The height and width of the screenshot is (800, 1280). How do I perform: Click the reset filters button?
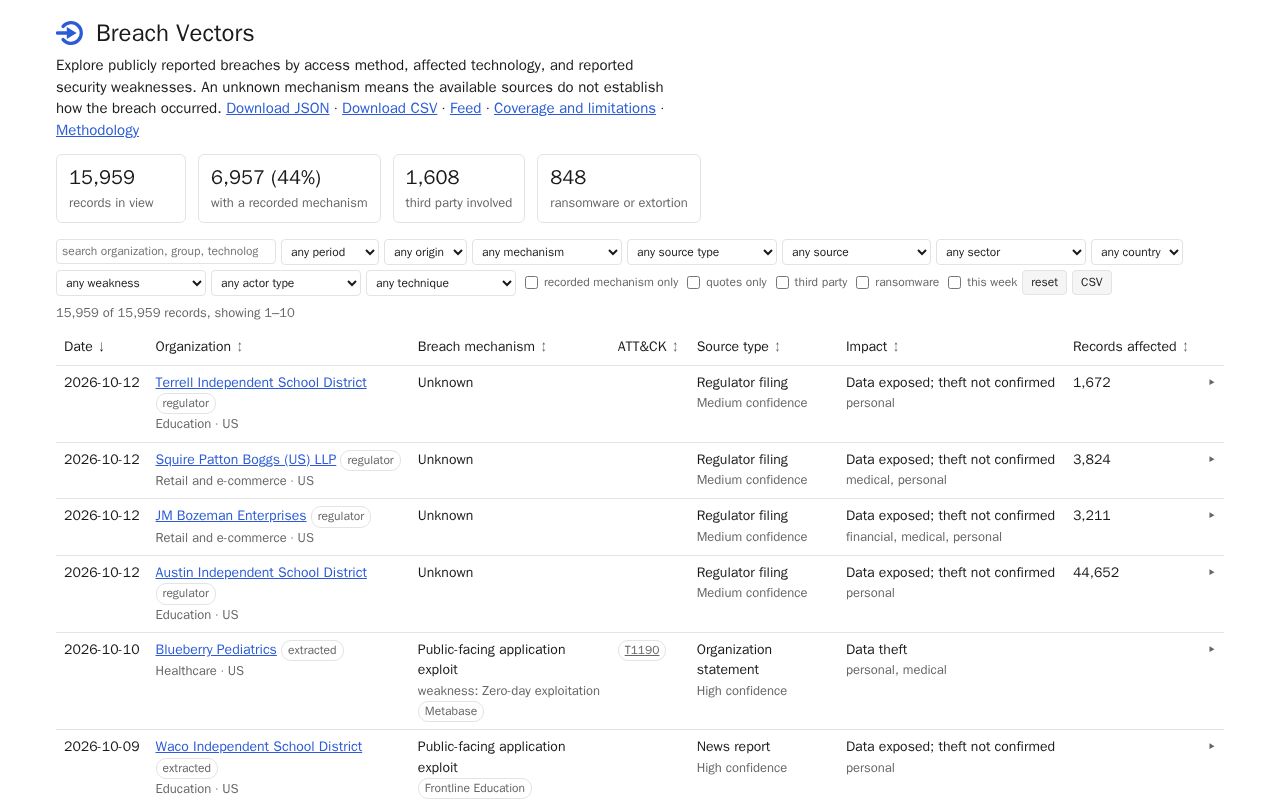[x=1044, y=283]
